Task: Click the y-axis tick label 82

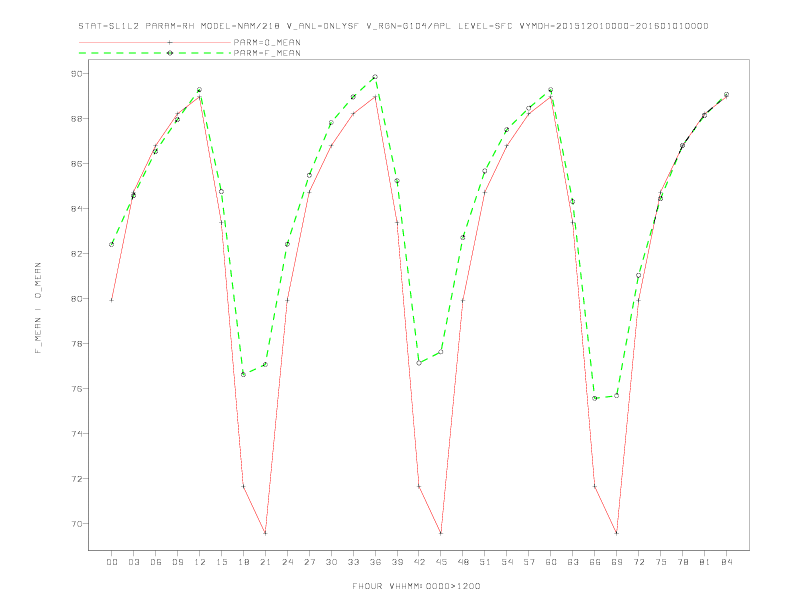Action: pyautogui.click(x=76, y=253)
